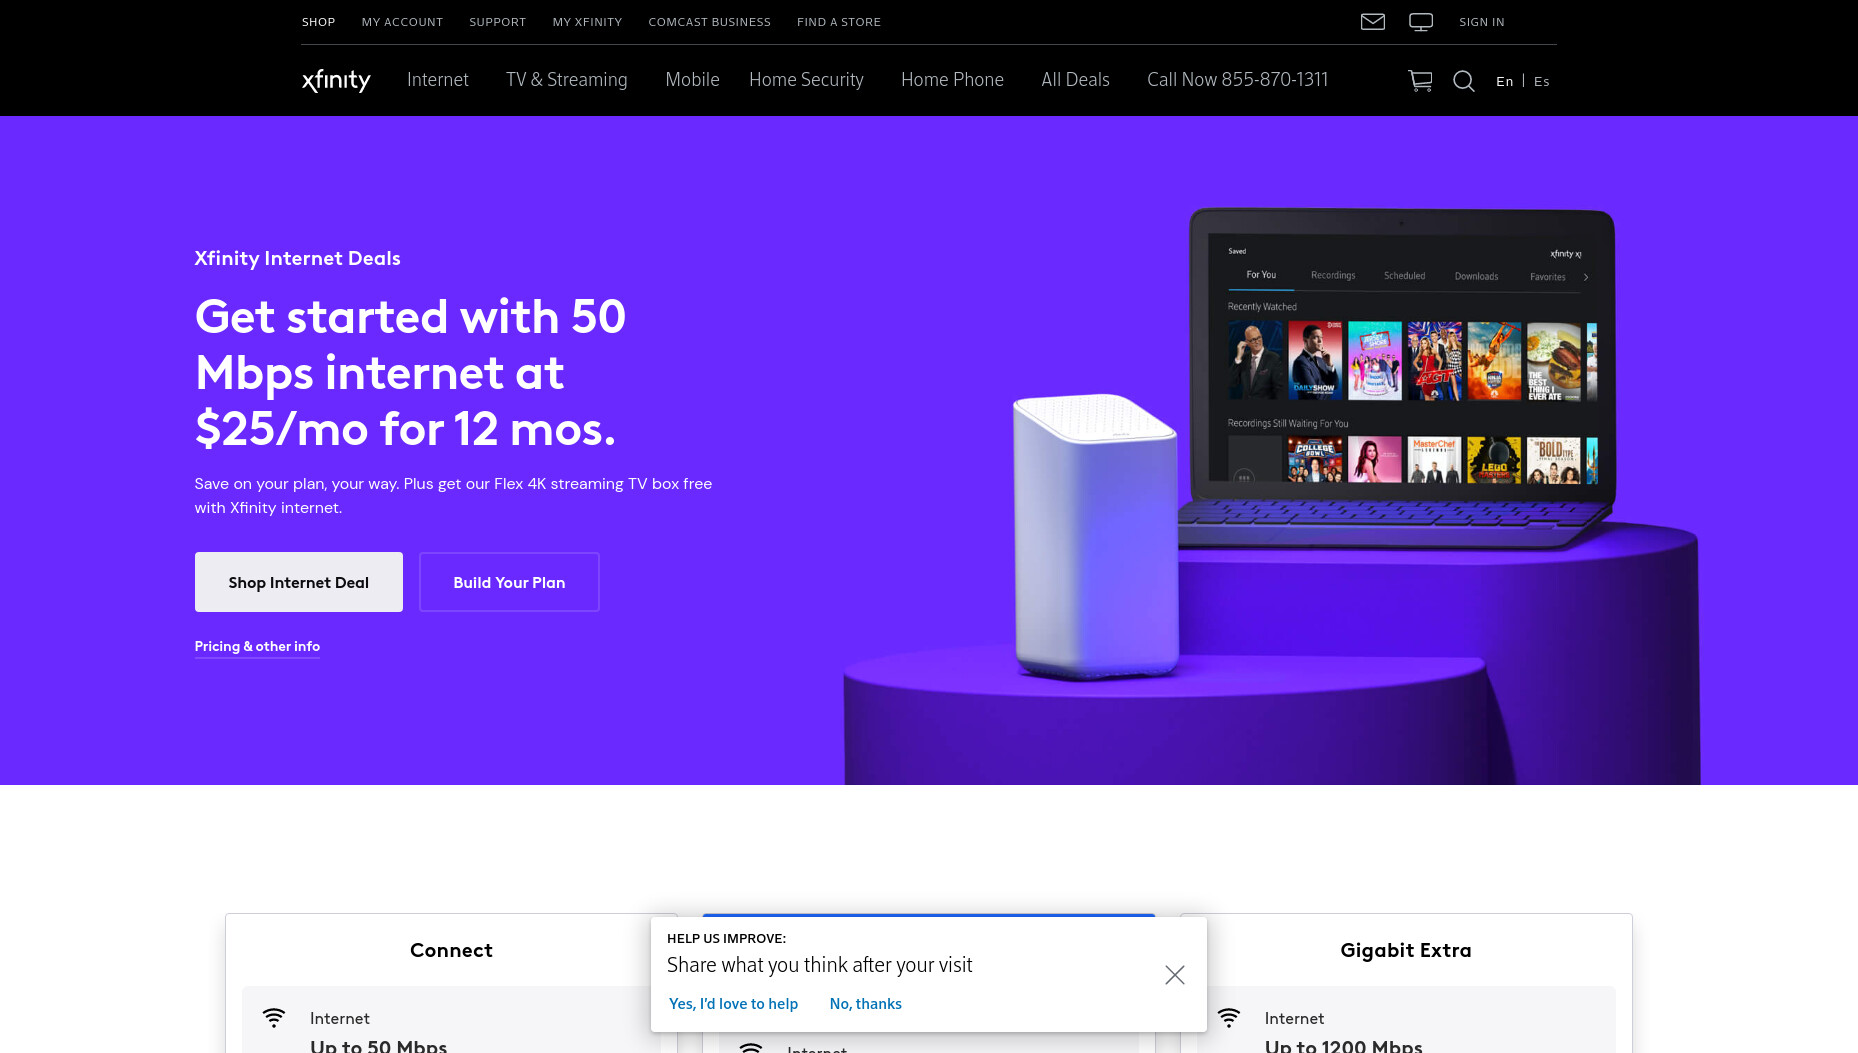Open the Internet navigation menu

pyautogui.click(x=438, y=80)
